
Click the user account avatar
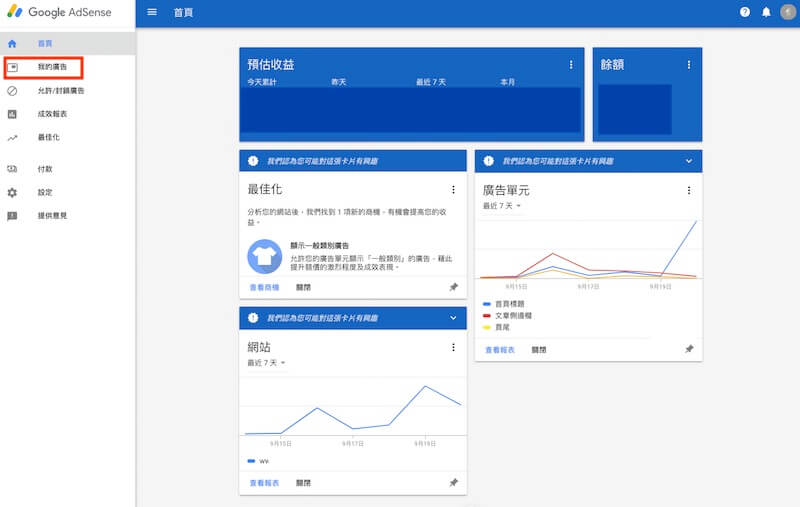(x=788, y=12)
